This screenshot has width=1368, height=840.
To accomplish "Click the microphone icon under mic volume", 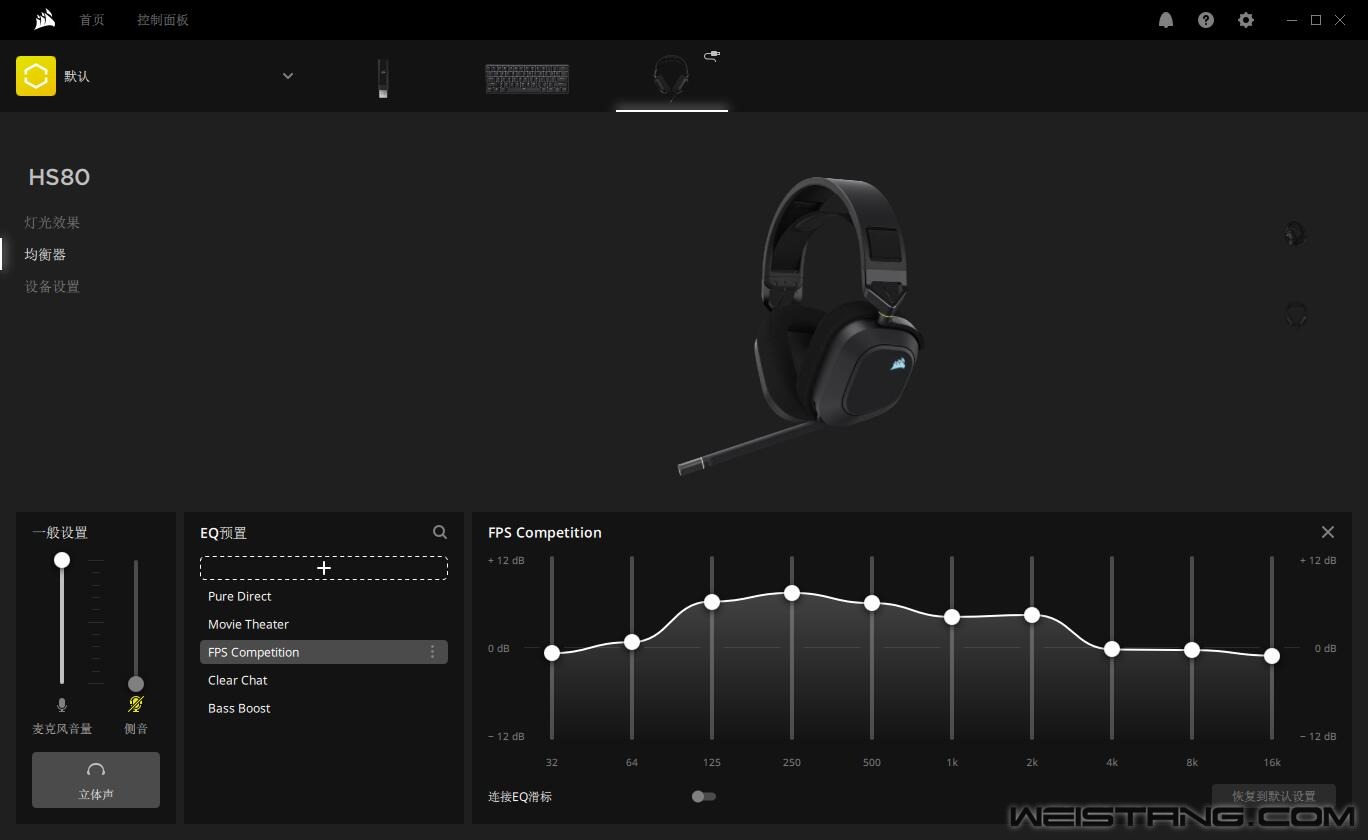I will tap(62, 705).
